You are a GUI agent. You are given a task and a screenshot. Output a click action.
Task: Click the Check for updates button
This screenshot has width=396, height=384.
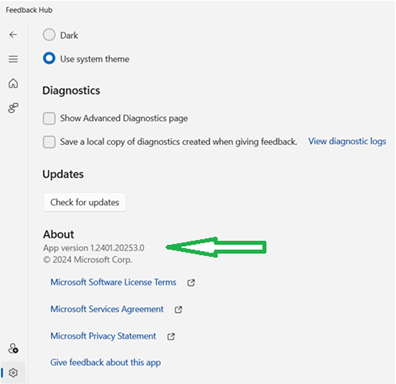point(84,202)
